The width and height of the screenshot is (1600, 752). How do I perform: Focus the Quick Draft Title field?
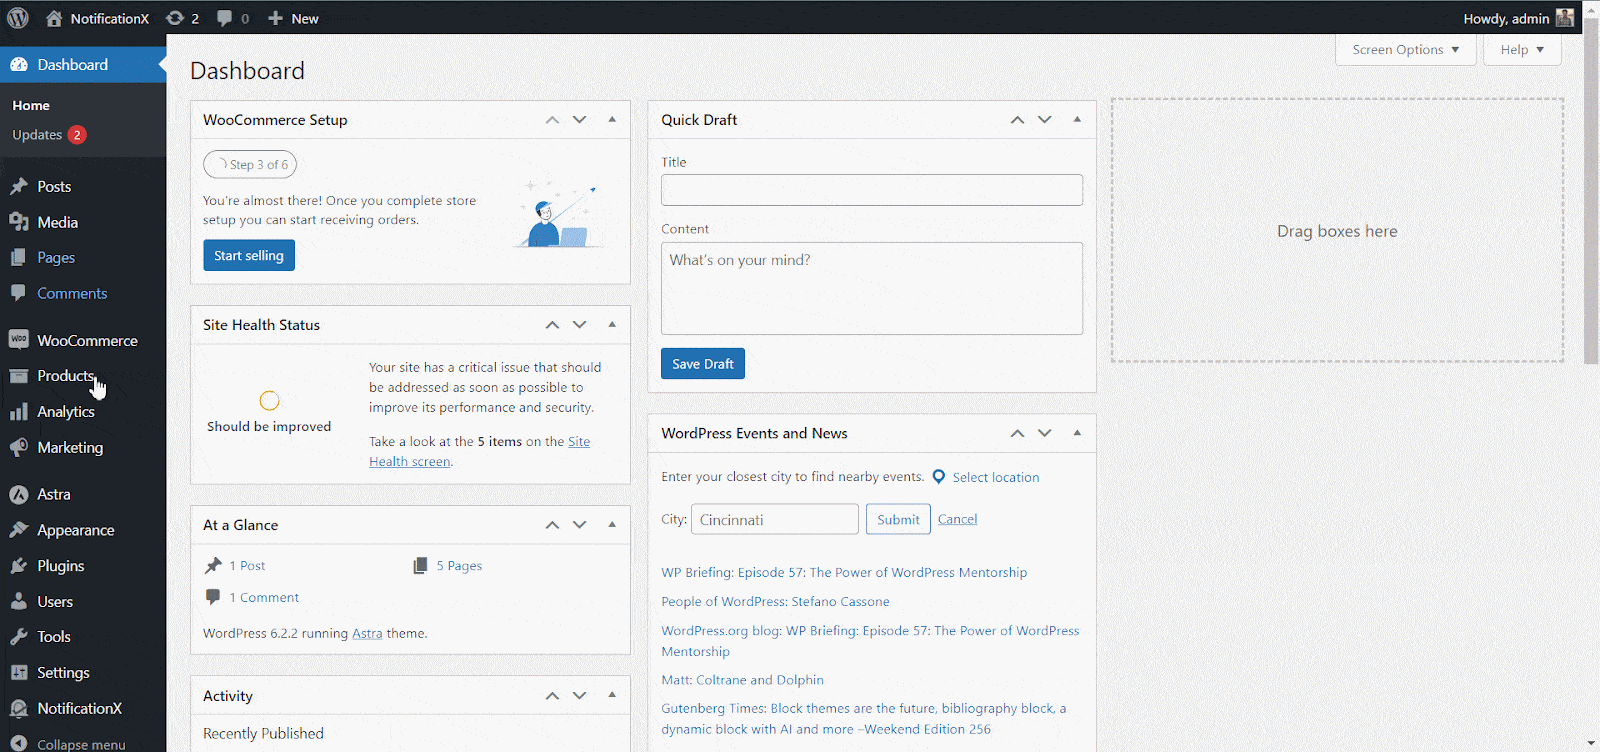[x=872, y=190]
